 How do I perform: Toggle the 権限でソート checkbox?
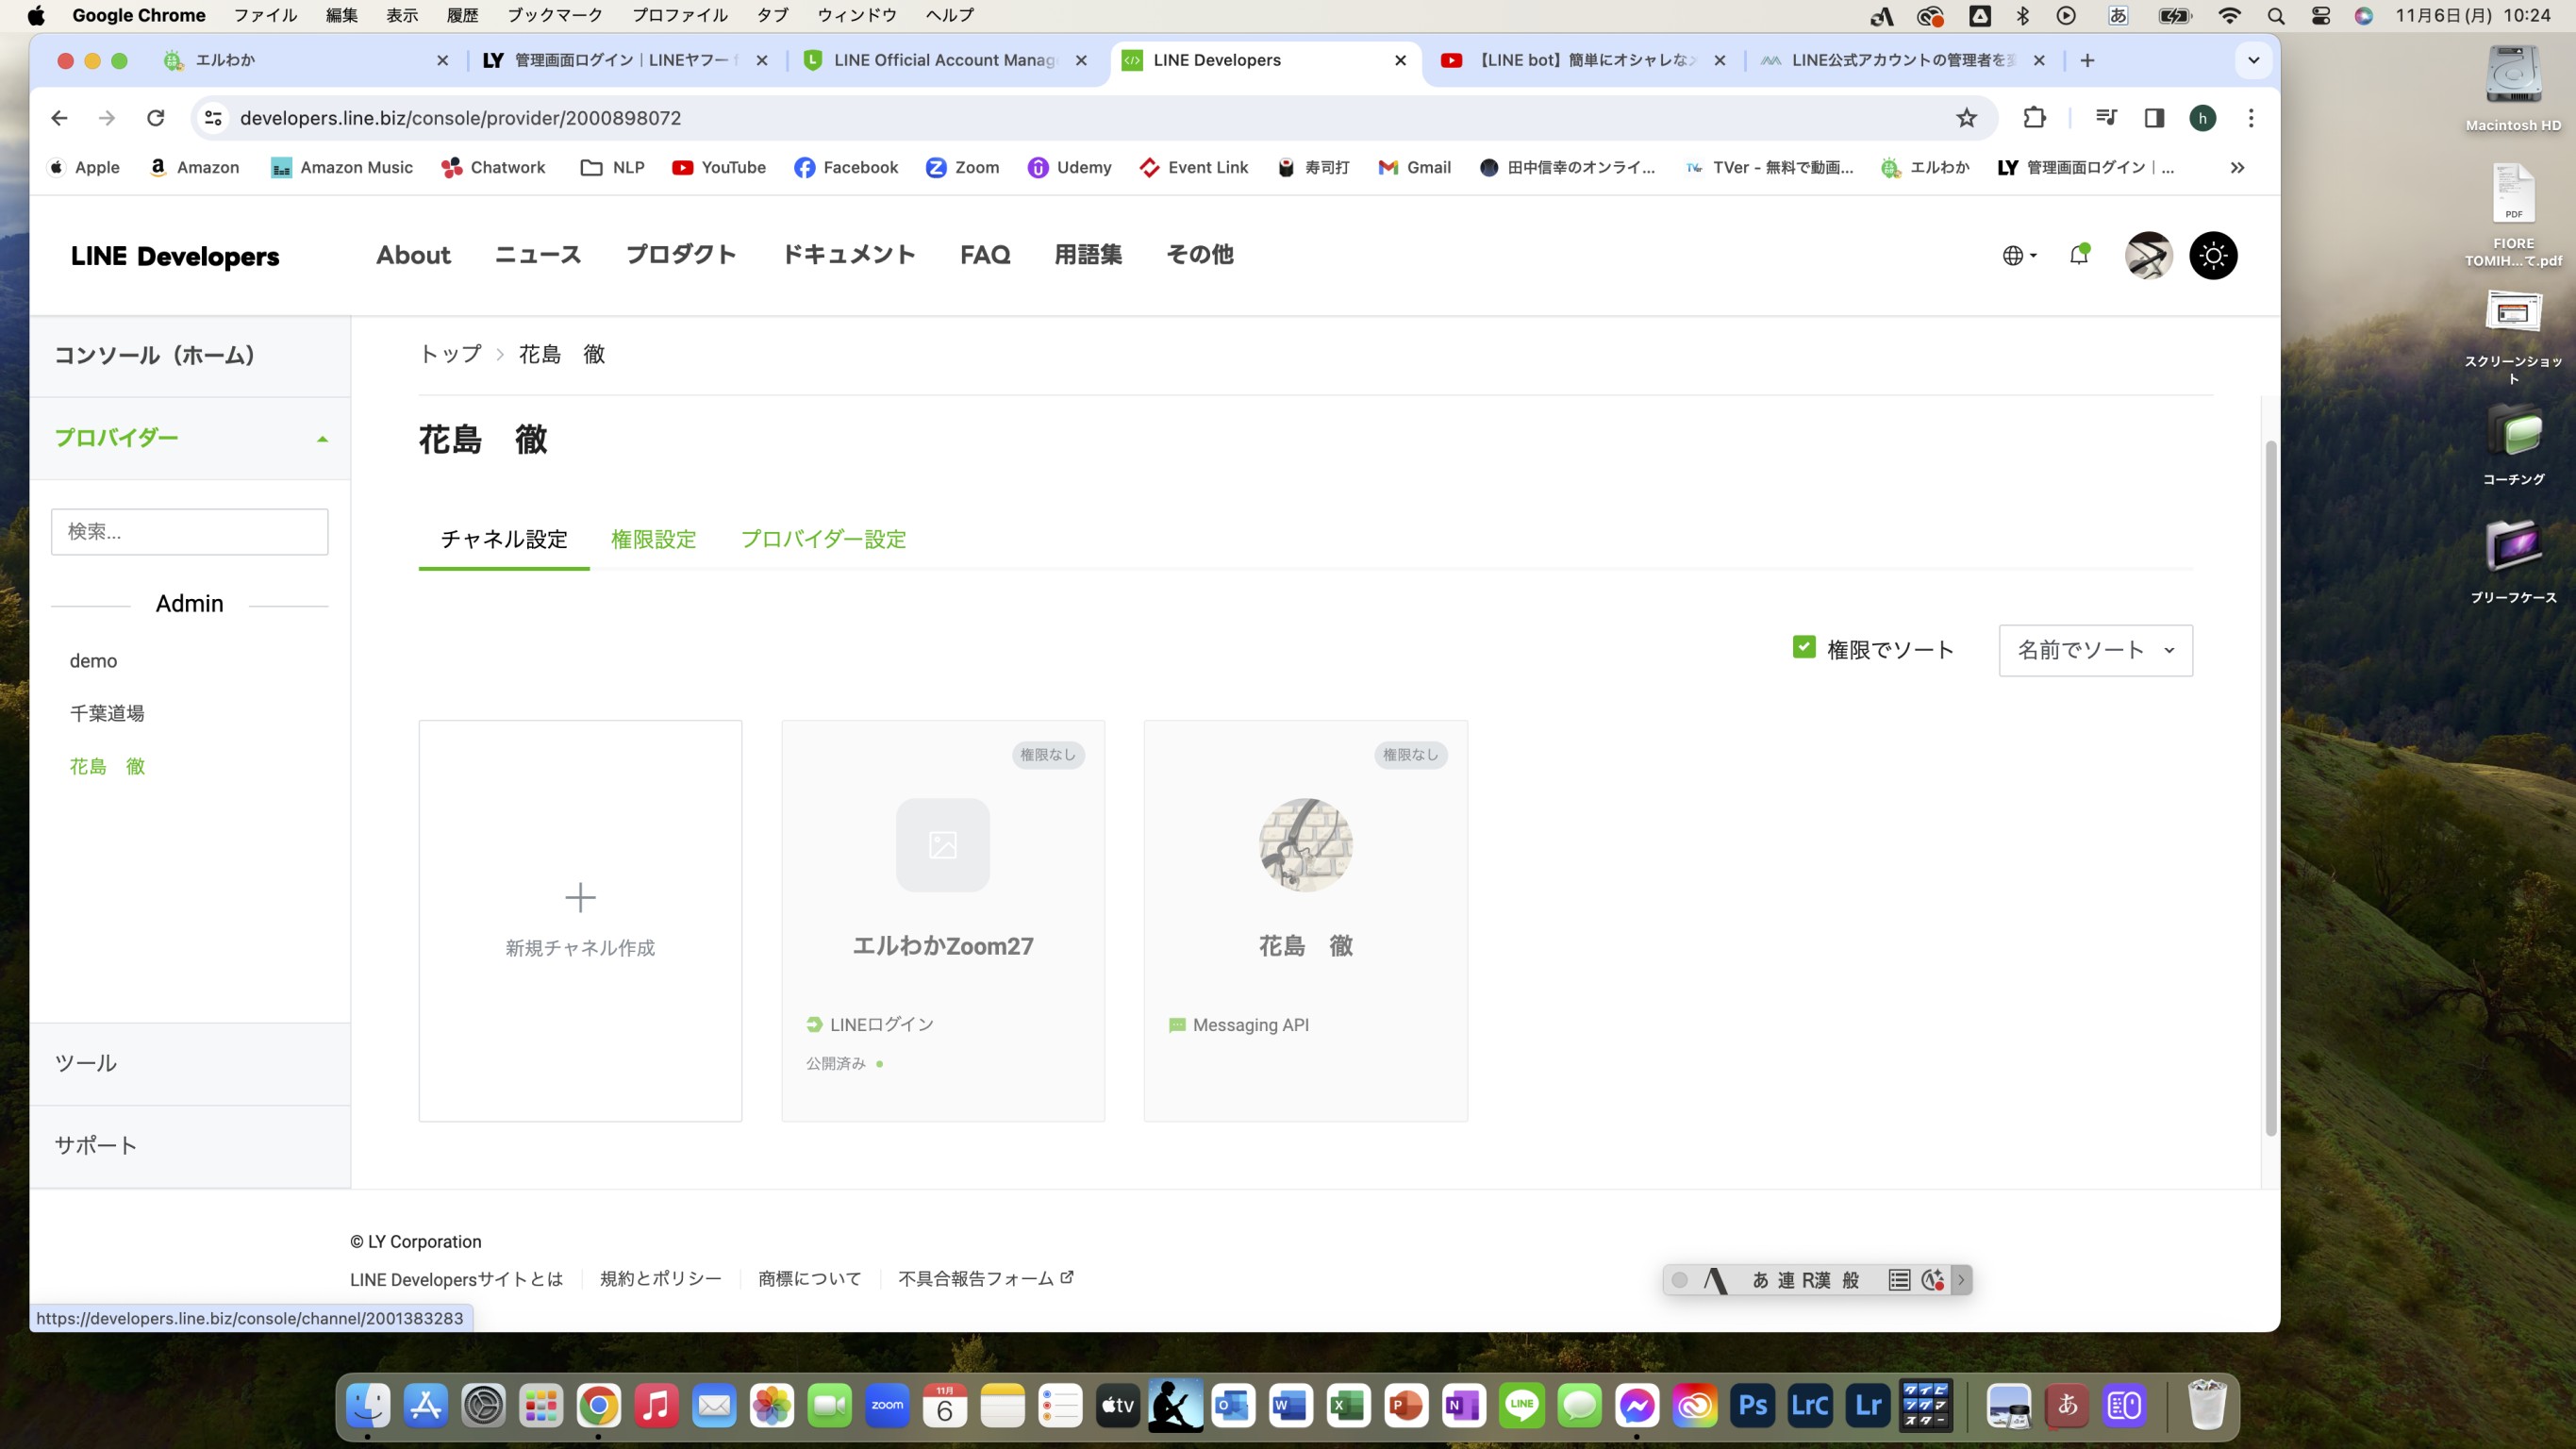(x=1804, y=647)
